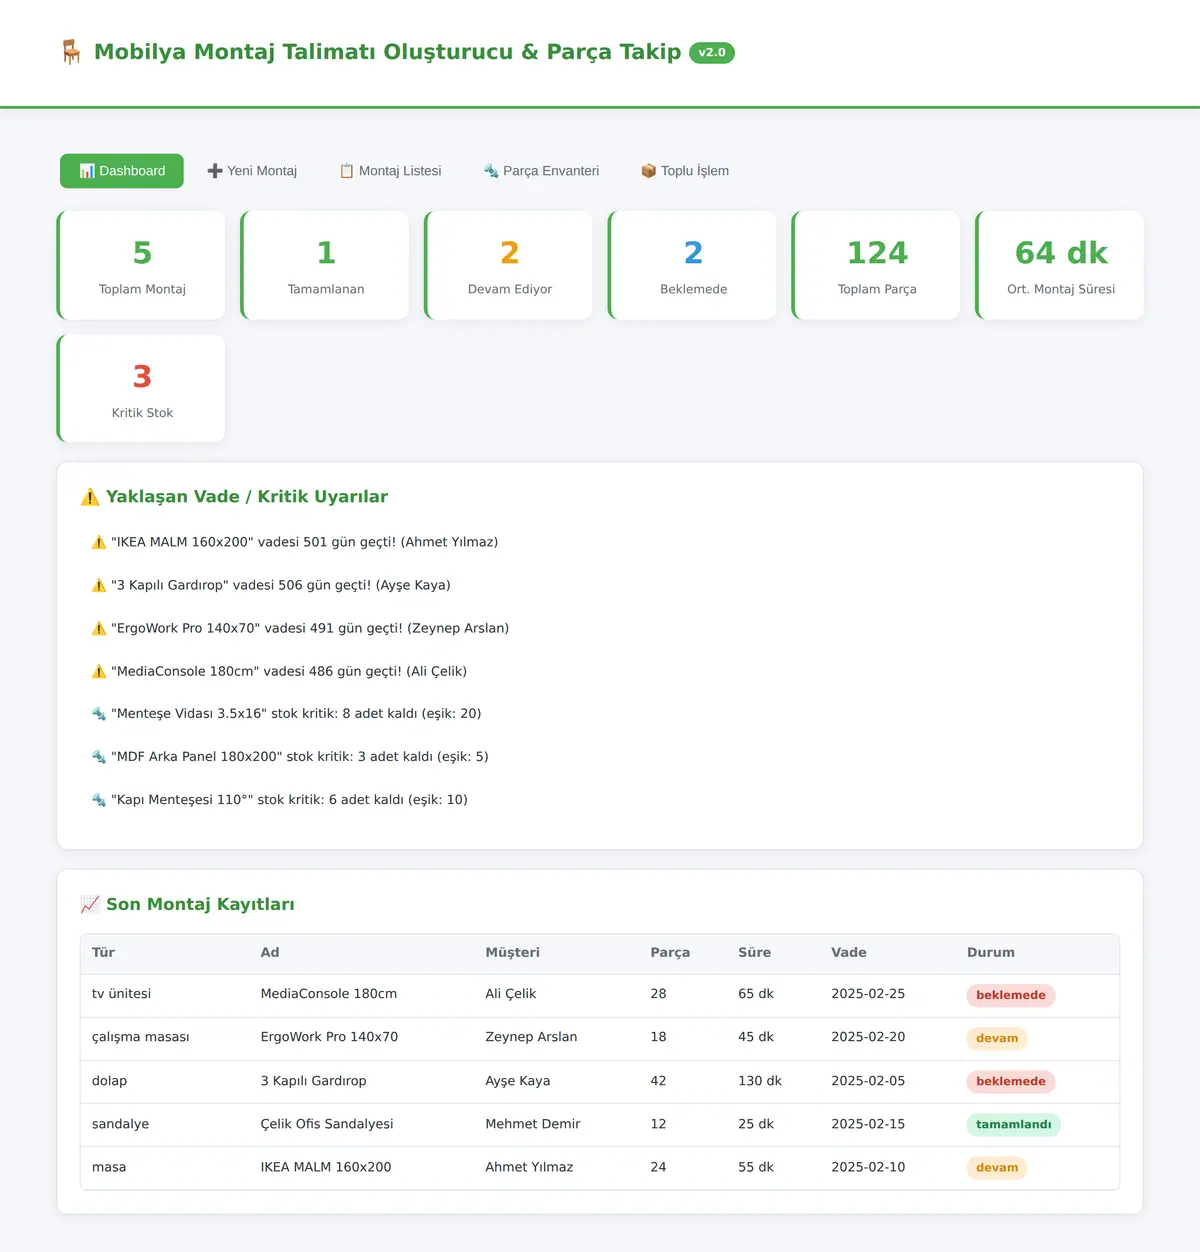This screenshot has width=1200, height=1252.
Task: Click bolt icon of Menteşe Vidası stock alert
Action: click(x=99, y=714)
